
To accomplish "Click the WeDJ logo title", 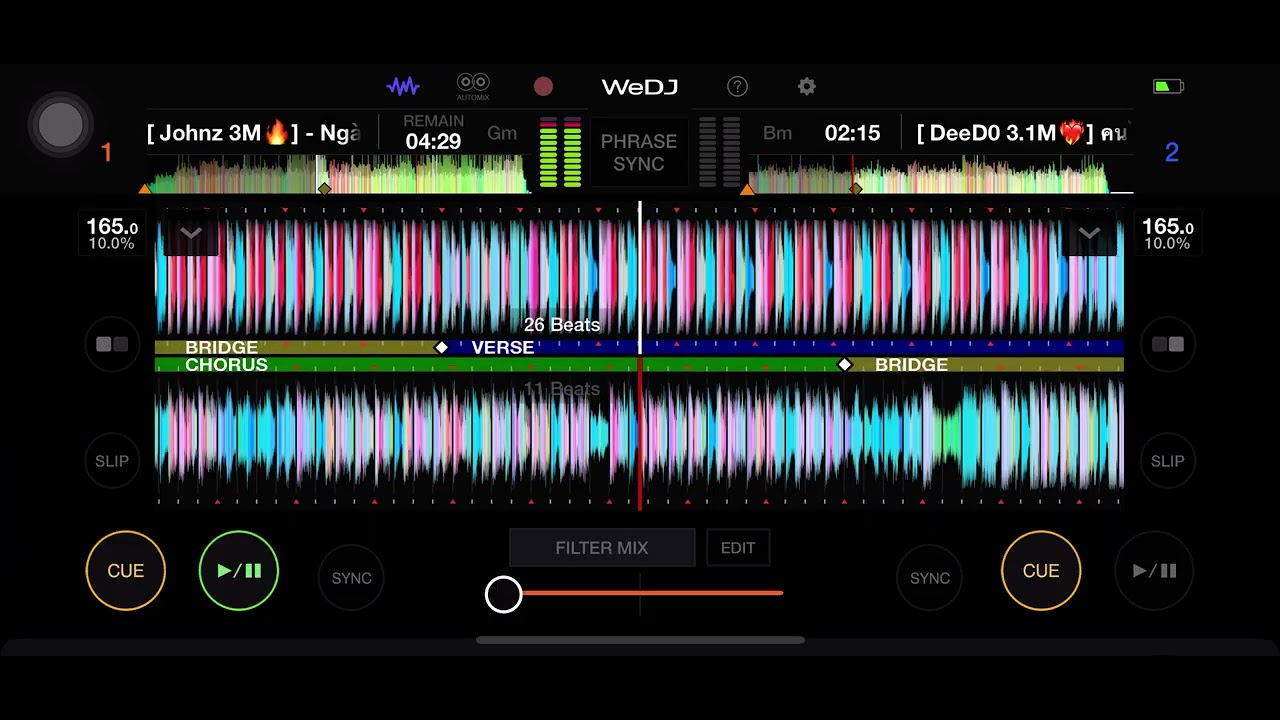I will [x=640, y=87].
